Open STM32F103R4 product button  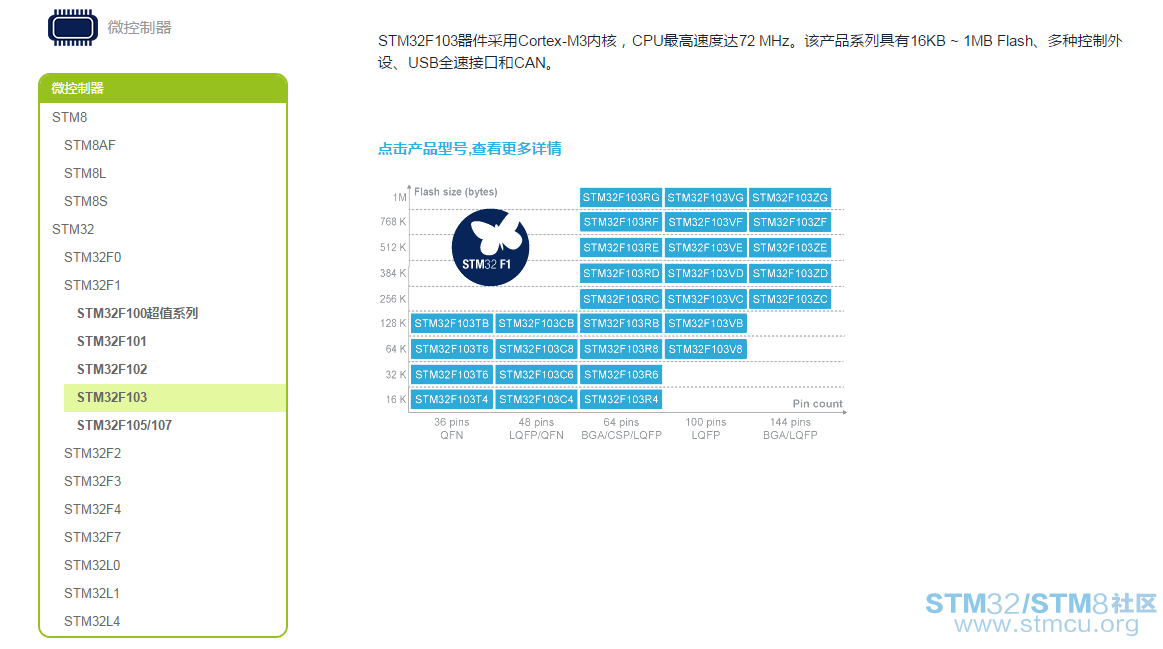click(621, 399)
